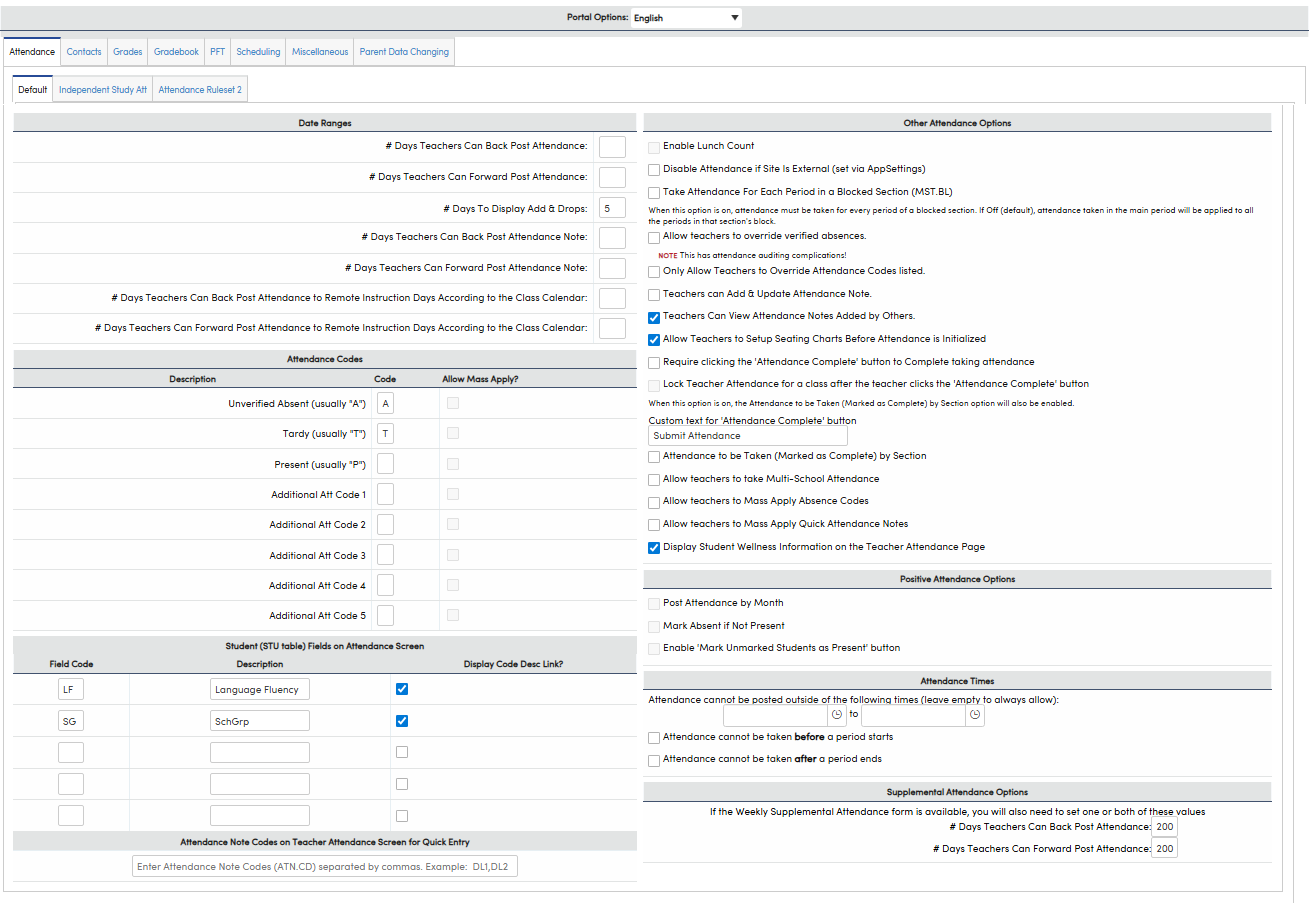Click the Supplemental Forward Post Attendance days field
The image size is (1309, 903).
click(x=1164, y=848)
